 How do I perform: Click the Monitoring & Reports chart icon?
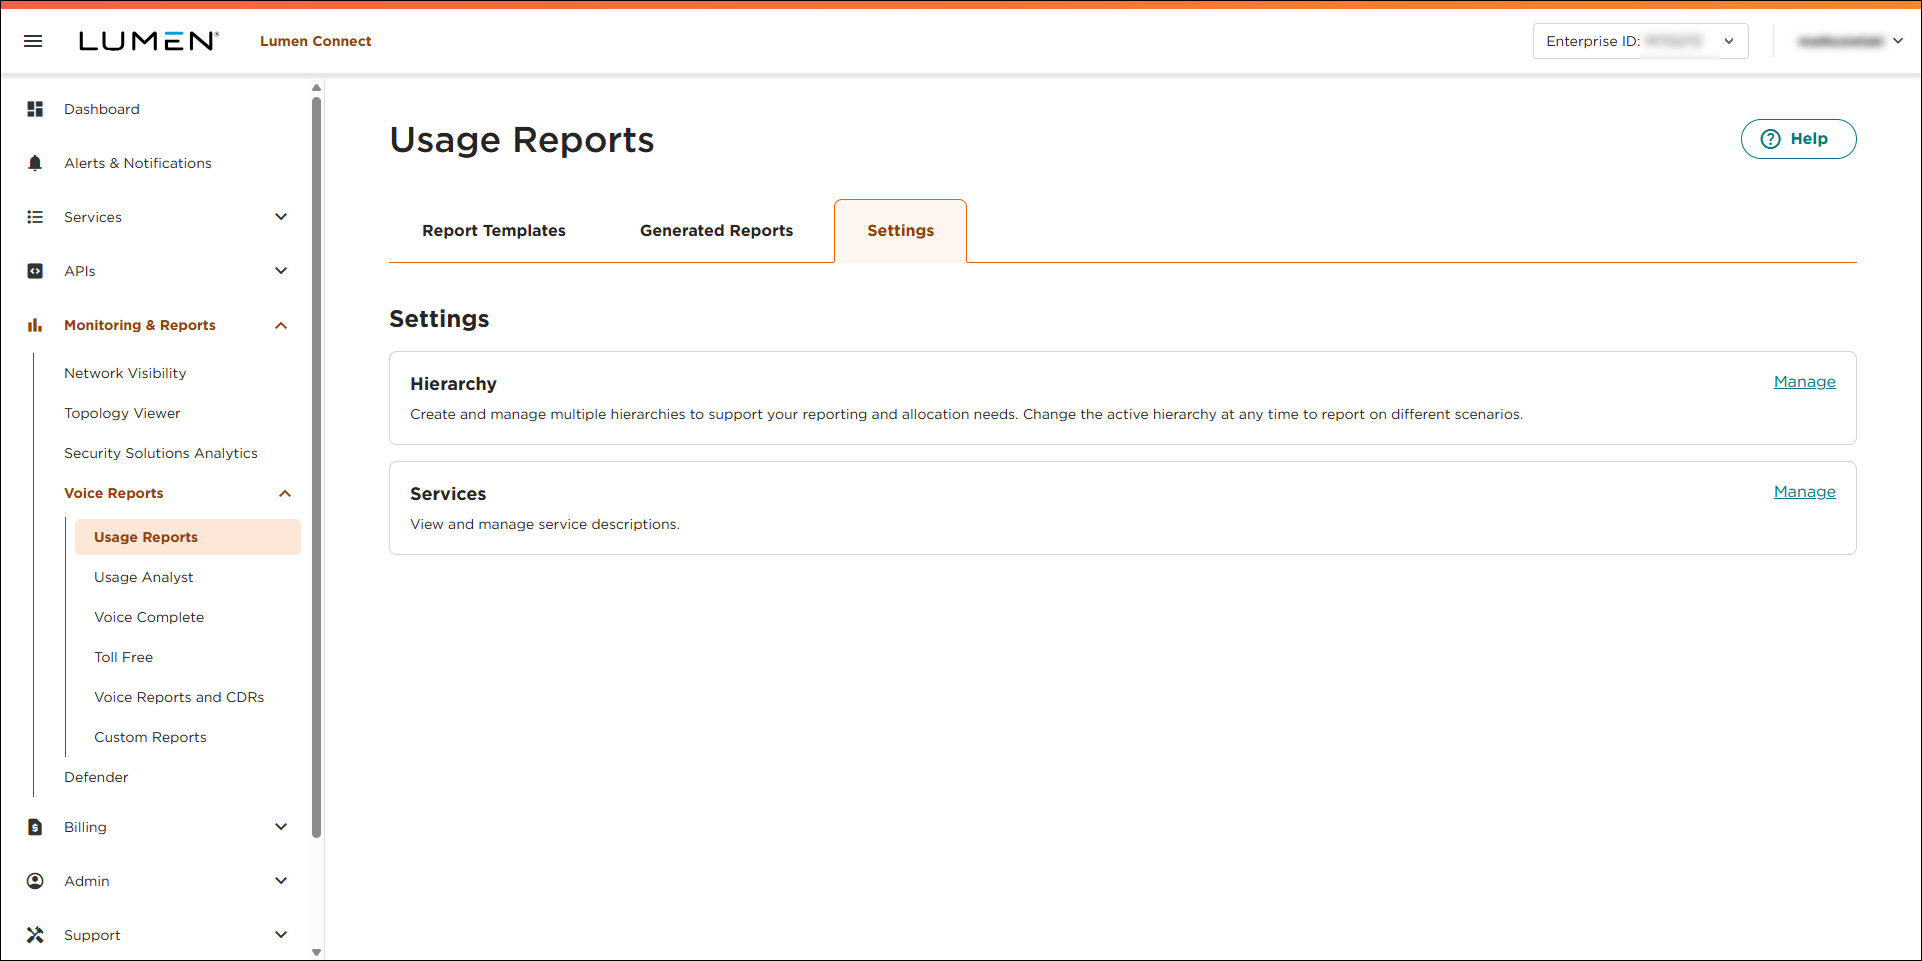[x=35, y=325]
